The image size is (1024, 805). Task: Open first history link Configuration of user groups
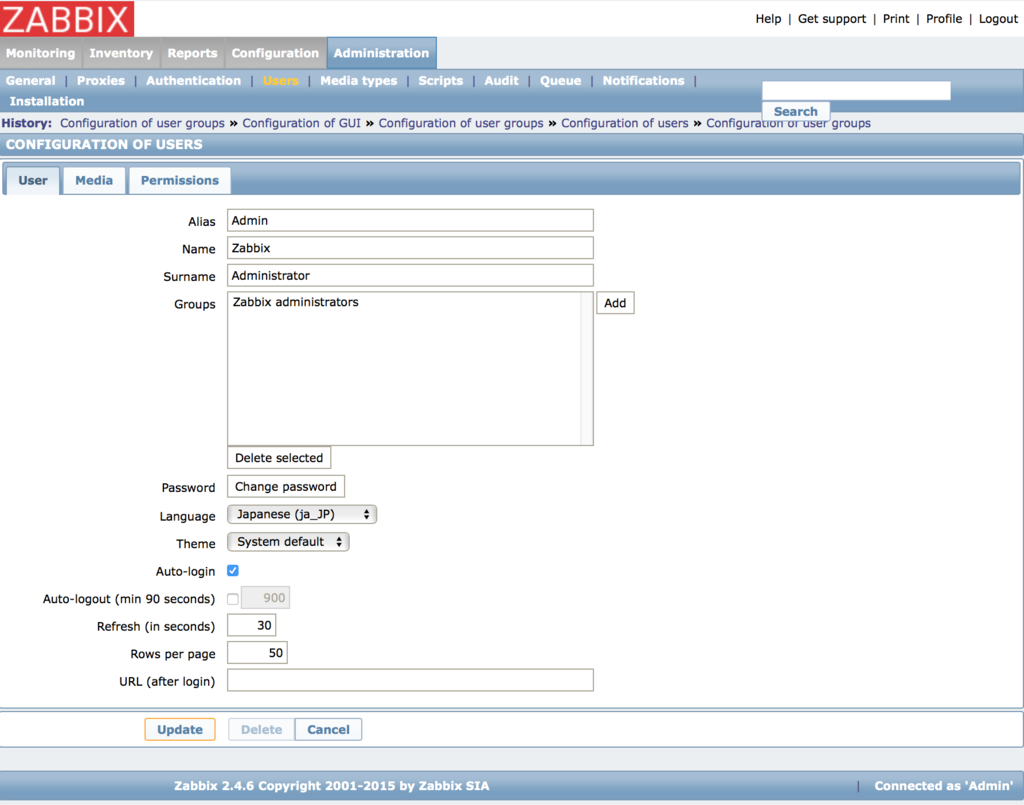pyautogui.click(x=142, y=123)
